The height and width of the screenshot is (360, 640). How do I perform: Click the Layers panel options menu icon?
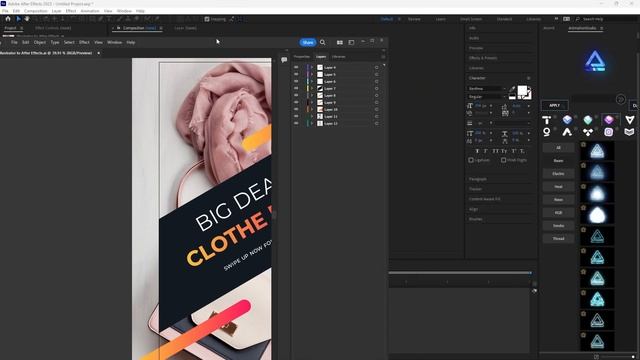coord(383,57)
